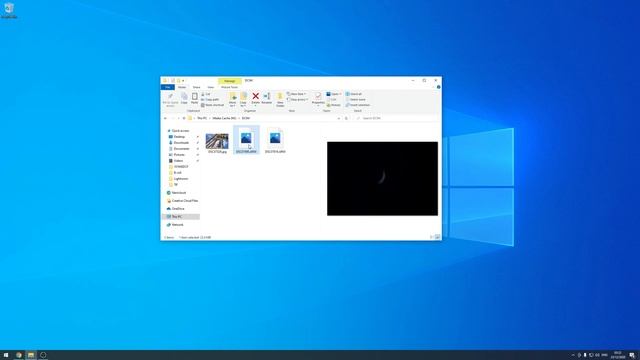640x360 pixels.
Task: Select Desktop in the navigation pane
Action: [179, 137]
